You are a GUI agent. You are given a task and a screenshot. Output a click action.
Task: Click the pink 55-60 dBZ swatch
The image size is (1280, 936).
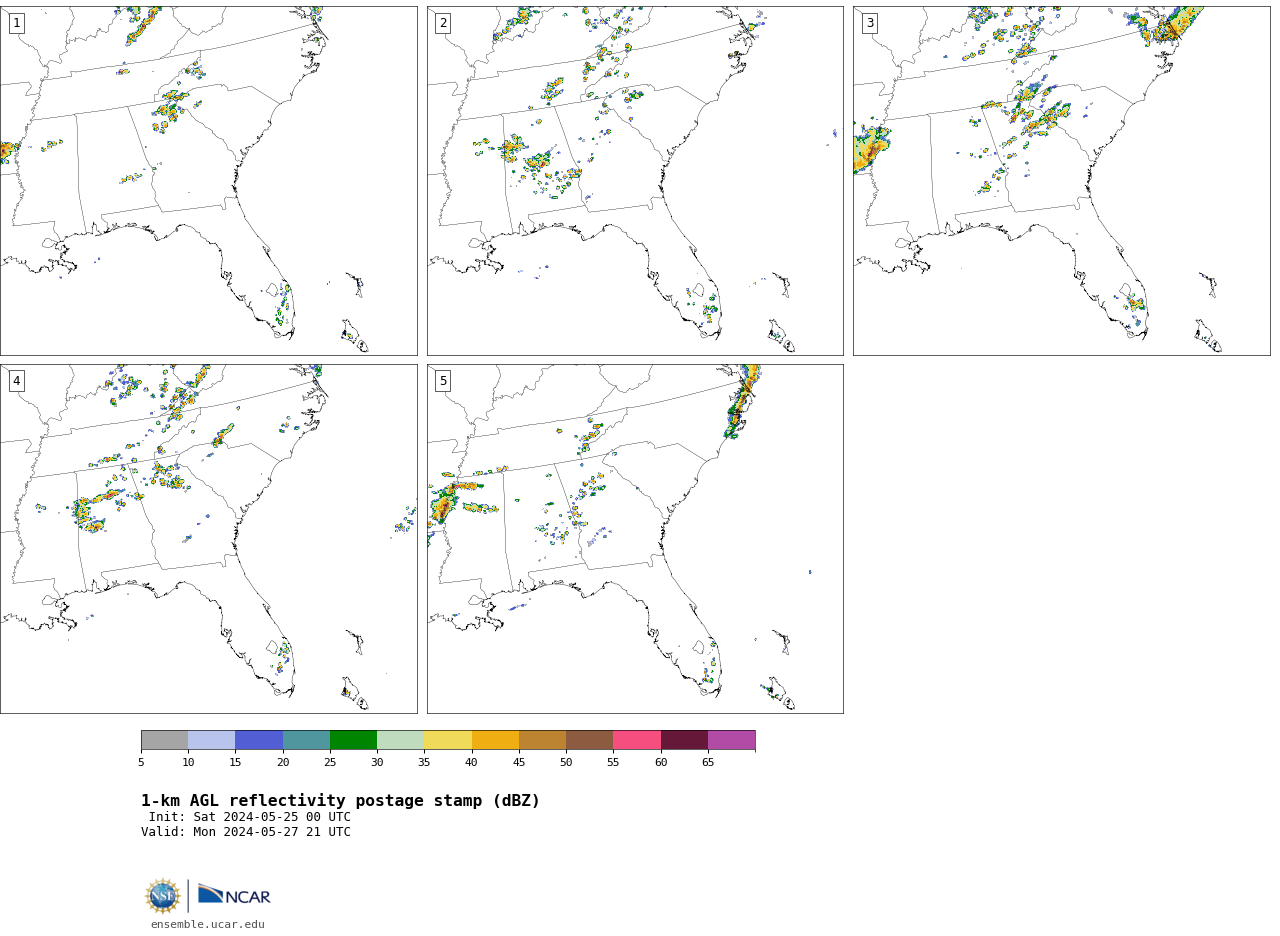click(637, 740)
